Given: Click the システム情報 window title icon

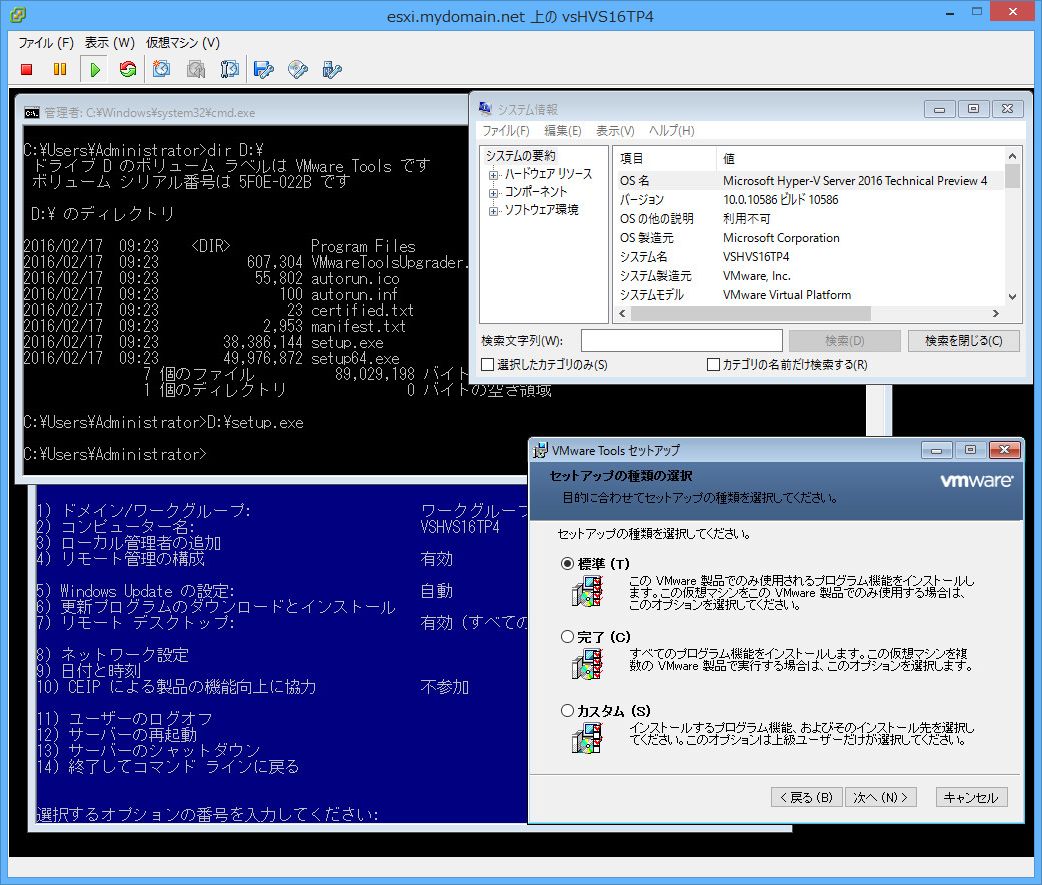Looking at the screenshot, I should (x=485, y=108).
